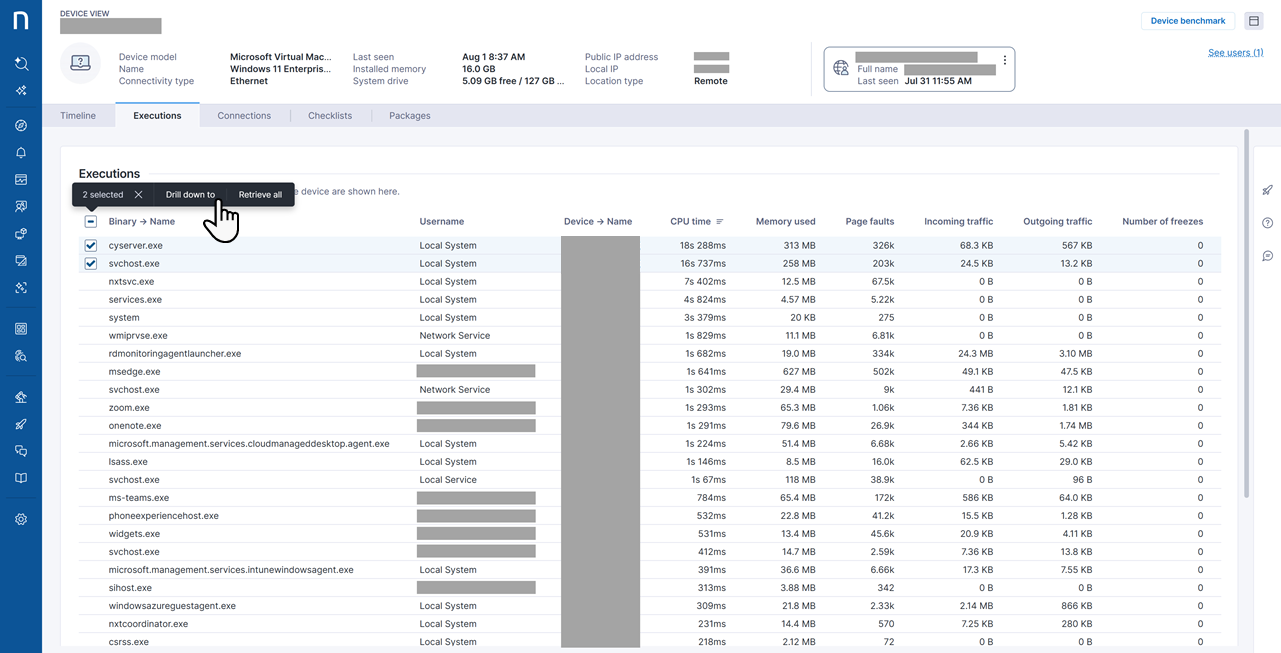Image resolution: width=1281 pixels, height=653 pixels.
Task: Click the bell alerts icon in sidebar
Action: pyautogui.click(x=21, y=153)
